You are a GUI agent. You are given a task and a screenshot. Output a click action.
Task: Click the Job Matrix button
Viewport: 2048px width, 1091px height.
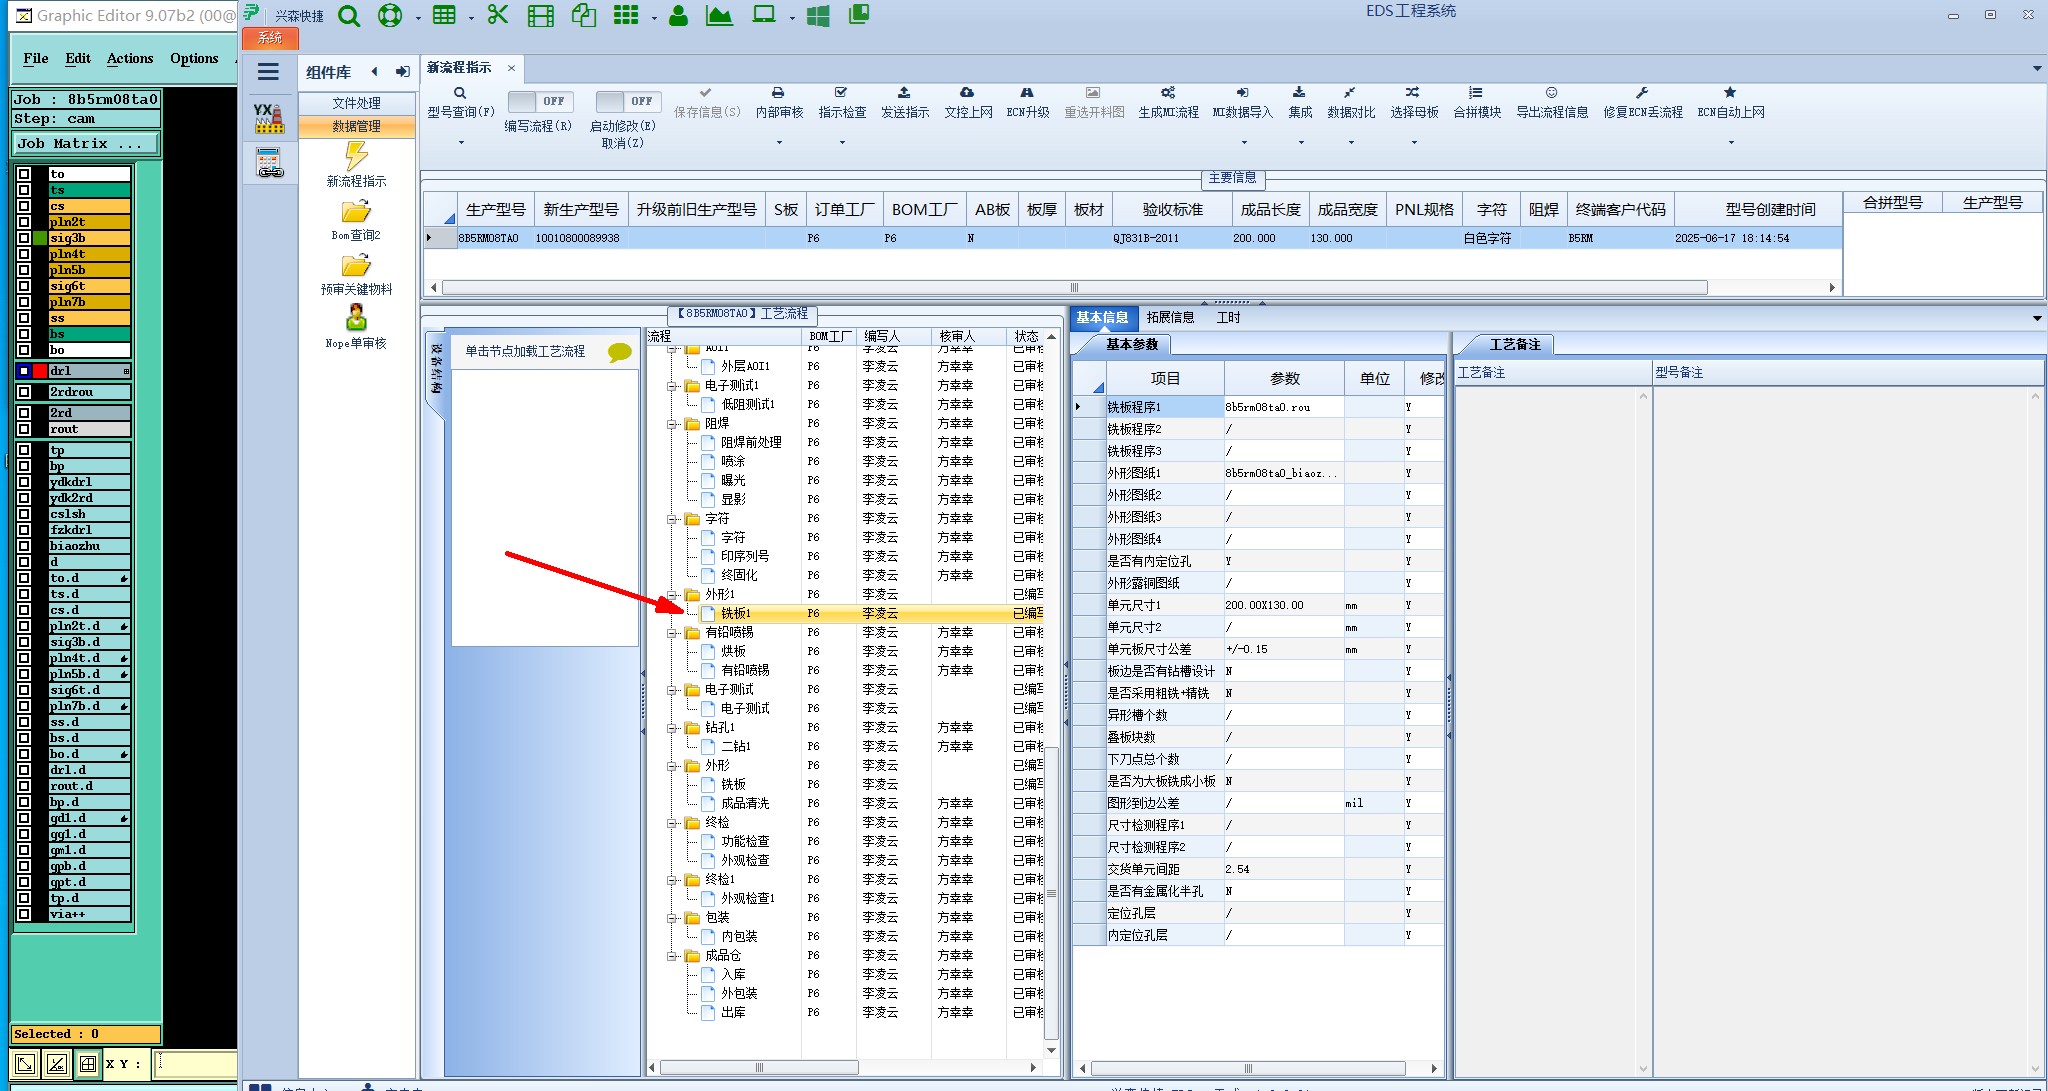click(x=84, y=144)
